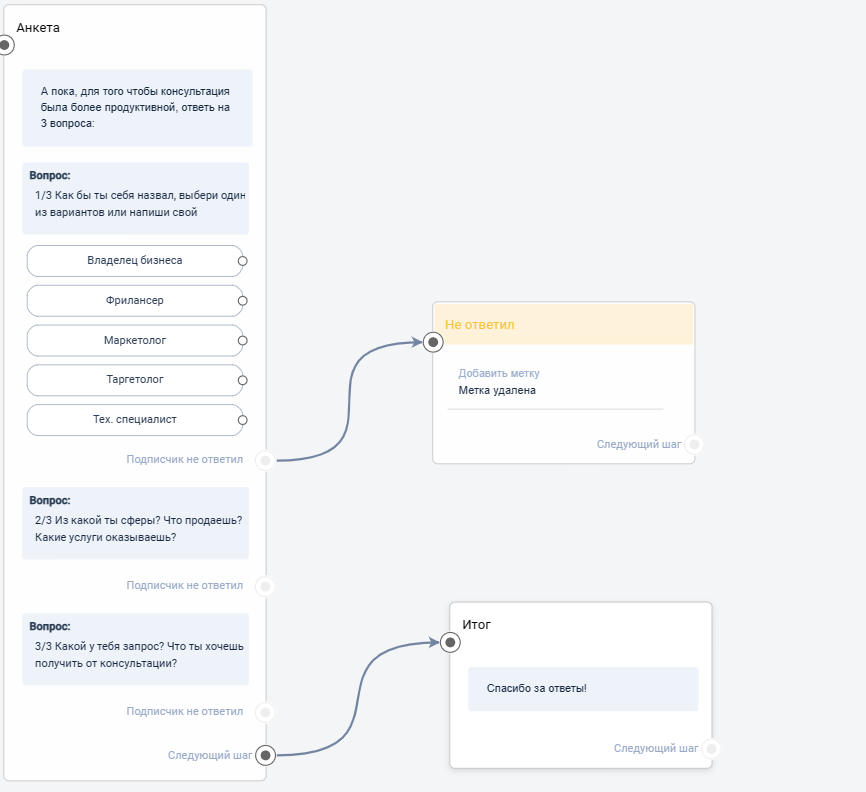Click the output dot on the Владелец бизнеса option
Image resolution: width=866 pixels, height=792 pixels.
coord(243,261)
